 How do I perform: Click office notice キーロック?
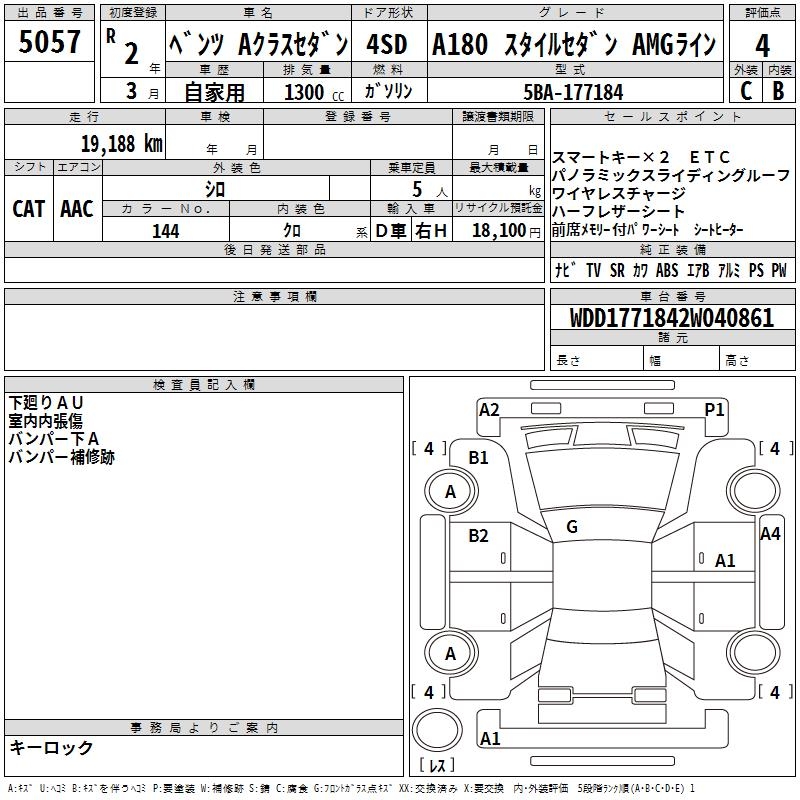point(52,747)
